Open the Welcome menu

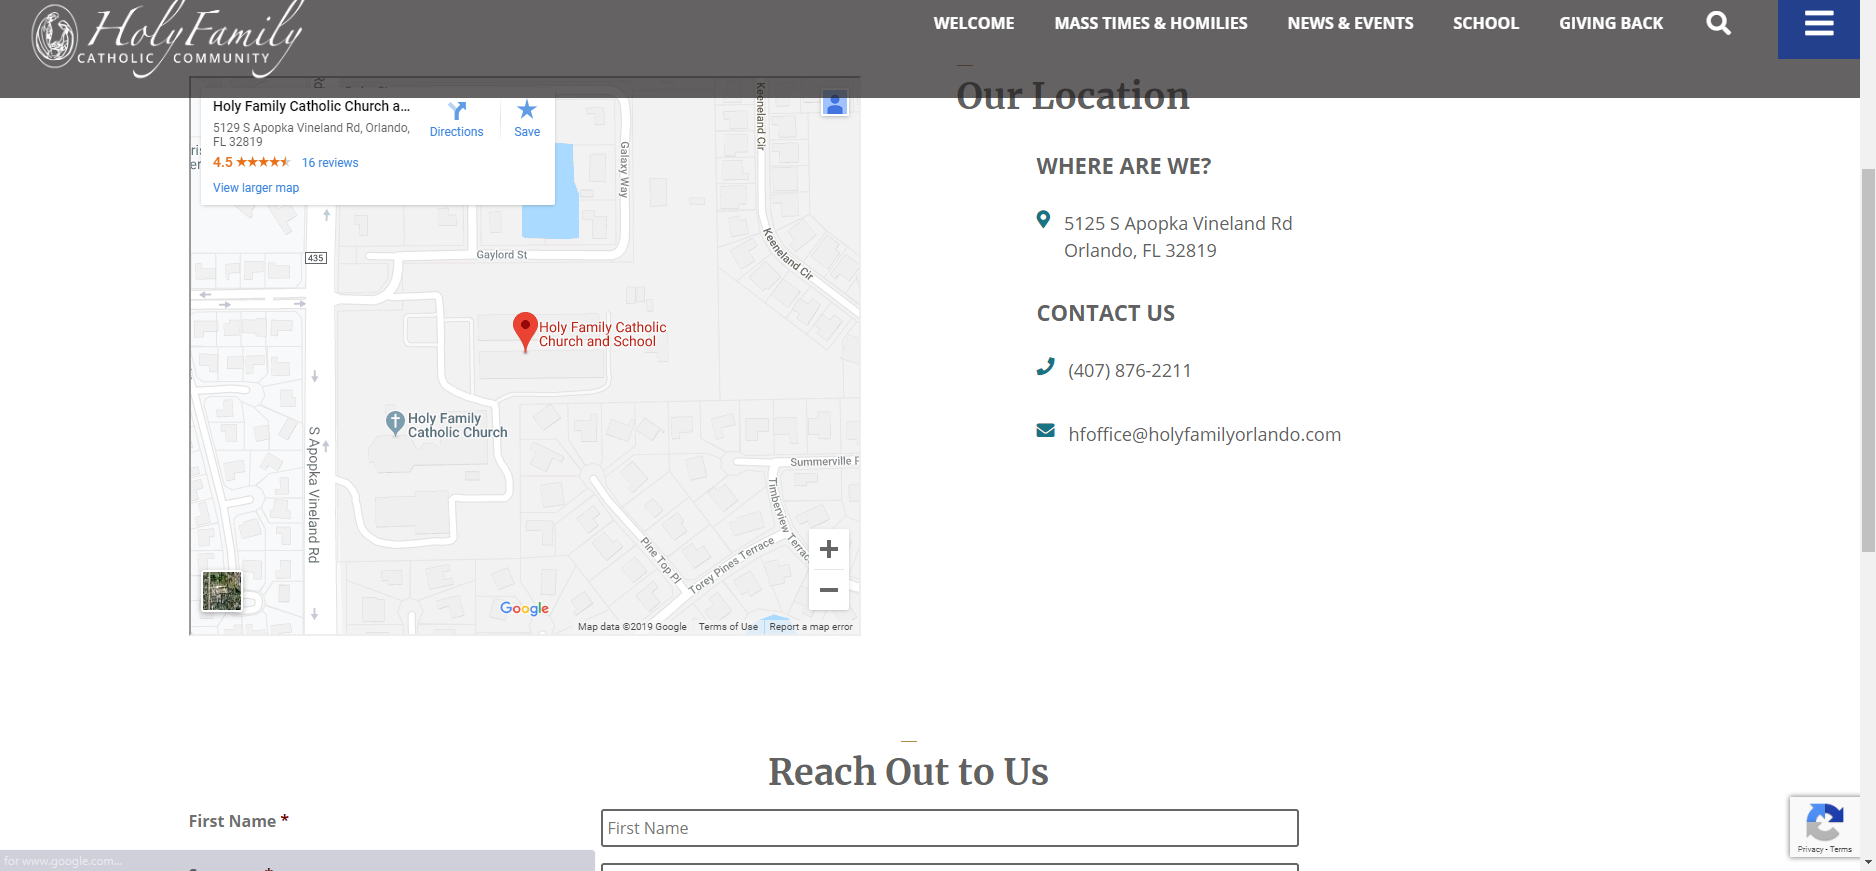click(973, 23)
